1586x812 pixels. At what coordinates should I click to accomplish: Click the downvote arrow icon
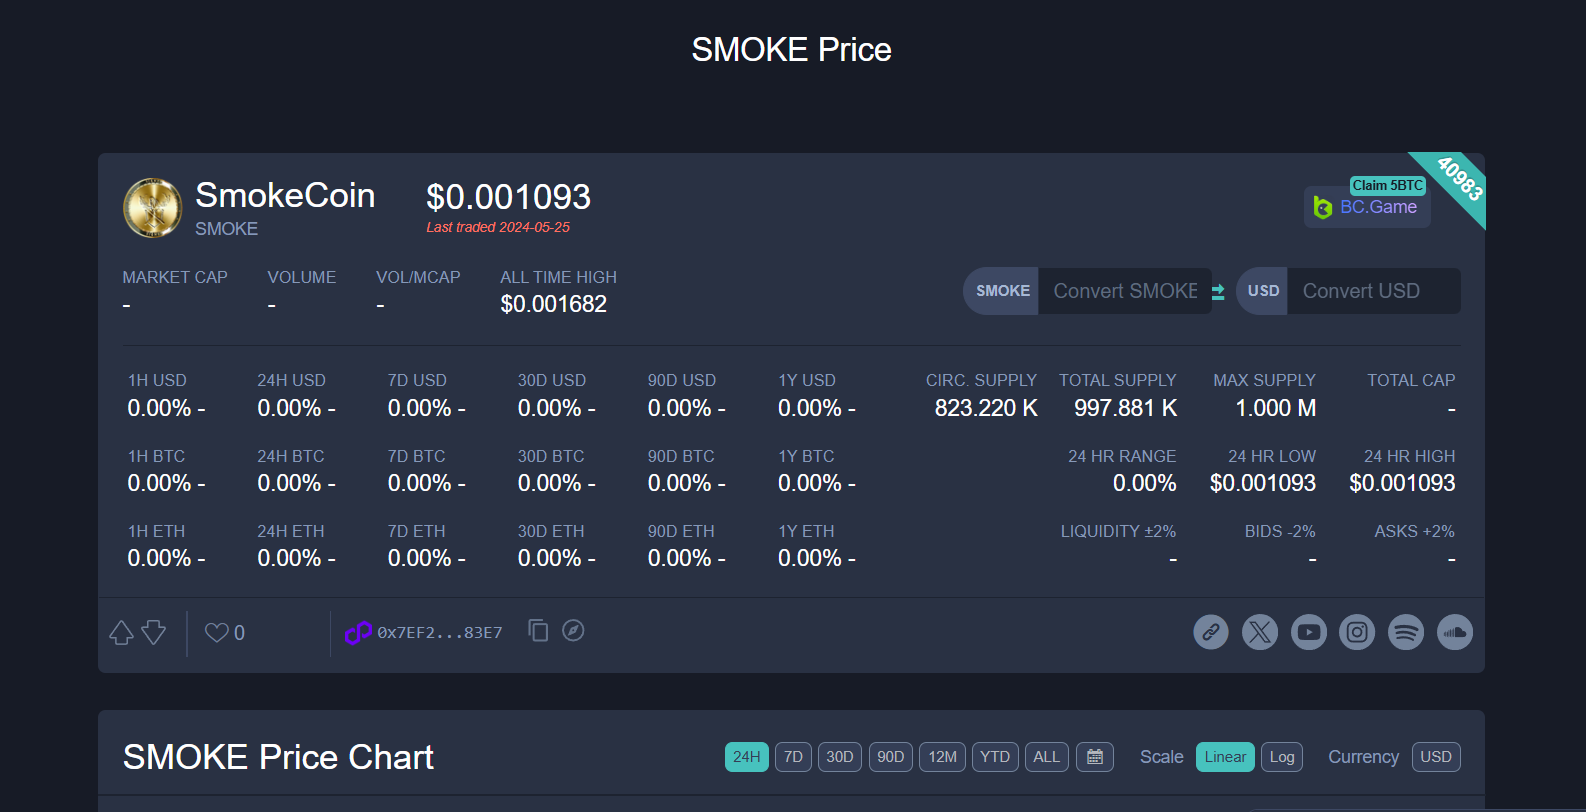pos(154,633)
